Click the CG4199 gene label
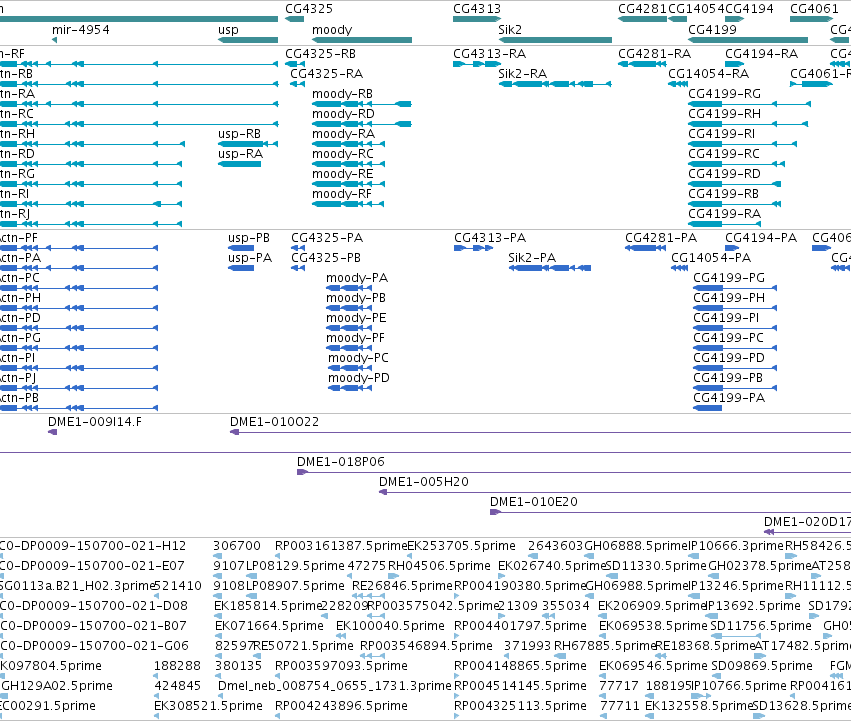Image resolution: width=851 pixels, height=721 pixels. click(x=712, y=29)
